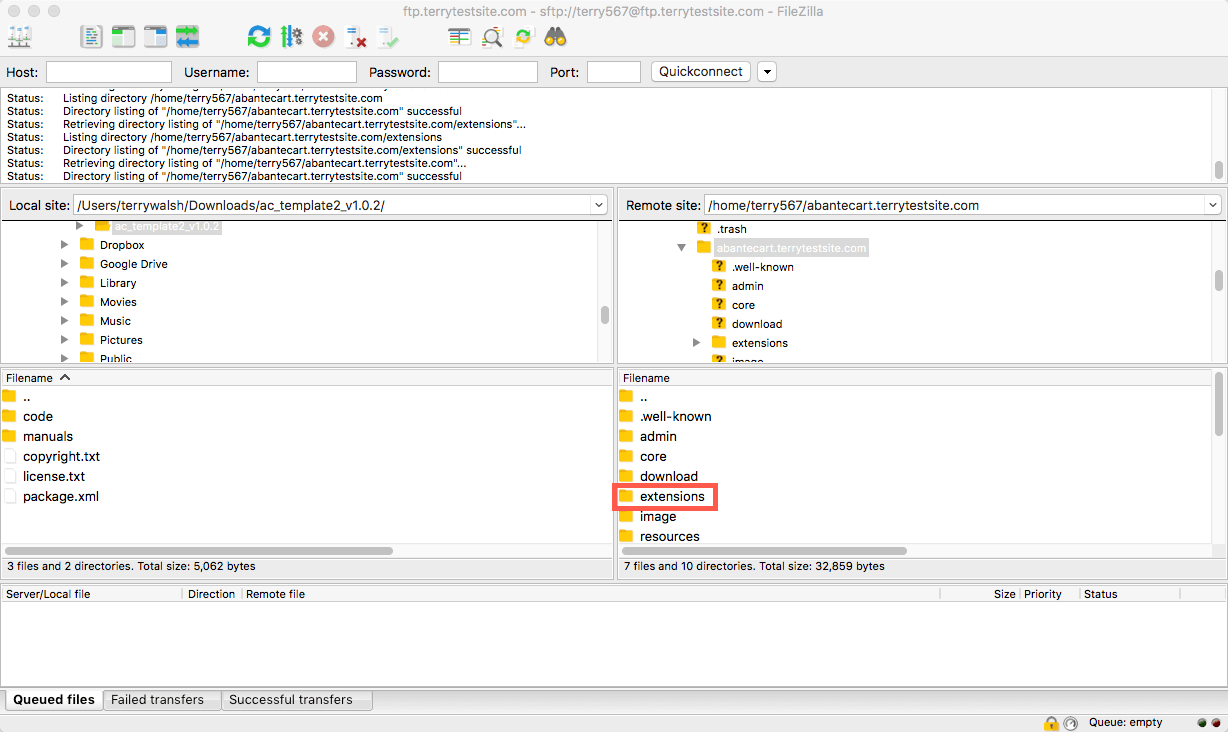
Task: Search for files with the binoculars icon
Action: [555, 37]
